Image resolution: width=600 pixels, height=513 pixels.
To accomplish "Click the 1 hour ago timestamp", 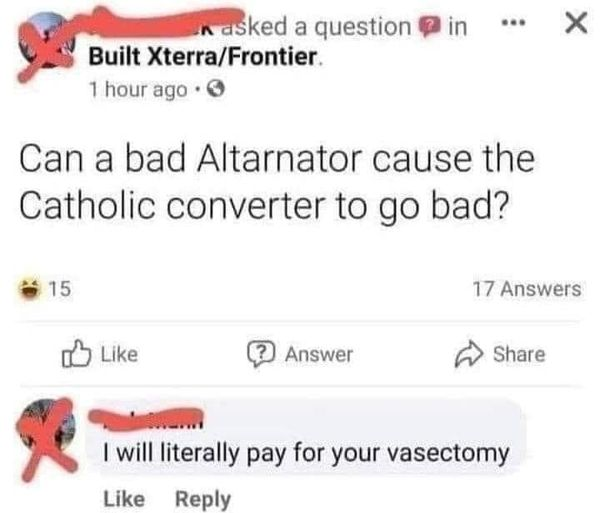I will 138,90.
